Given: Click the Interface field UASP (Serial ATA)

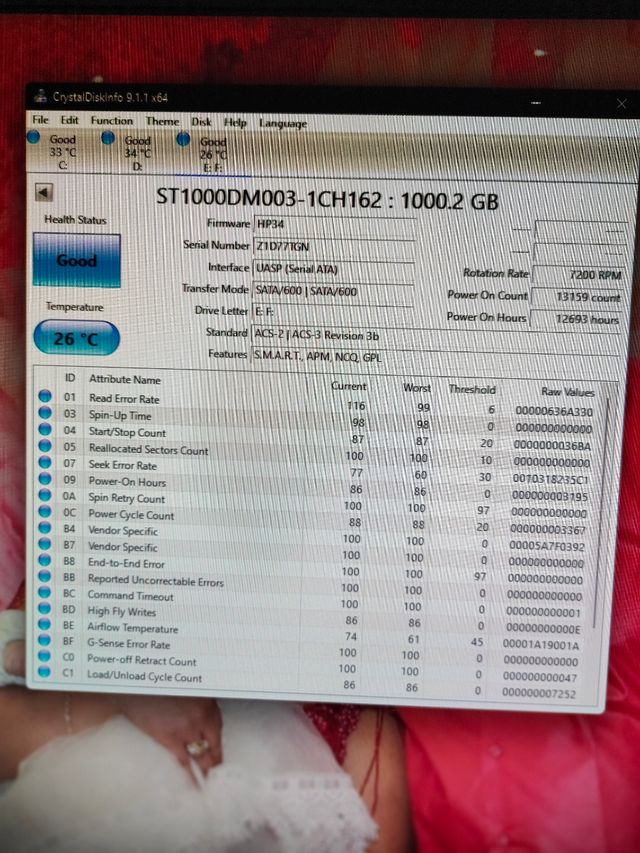Looking at the screenshot, I should [334, 269].
